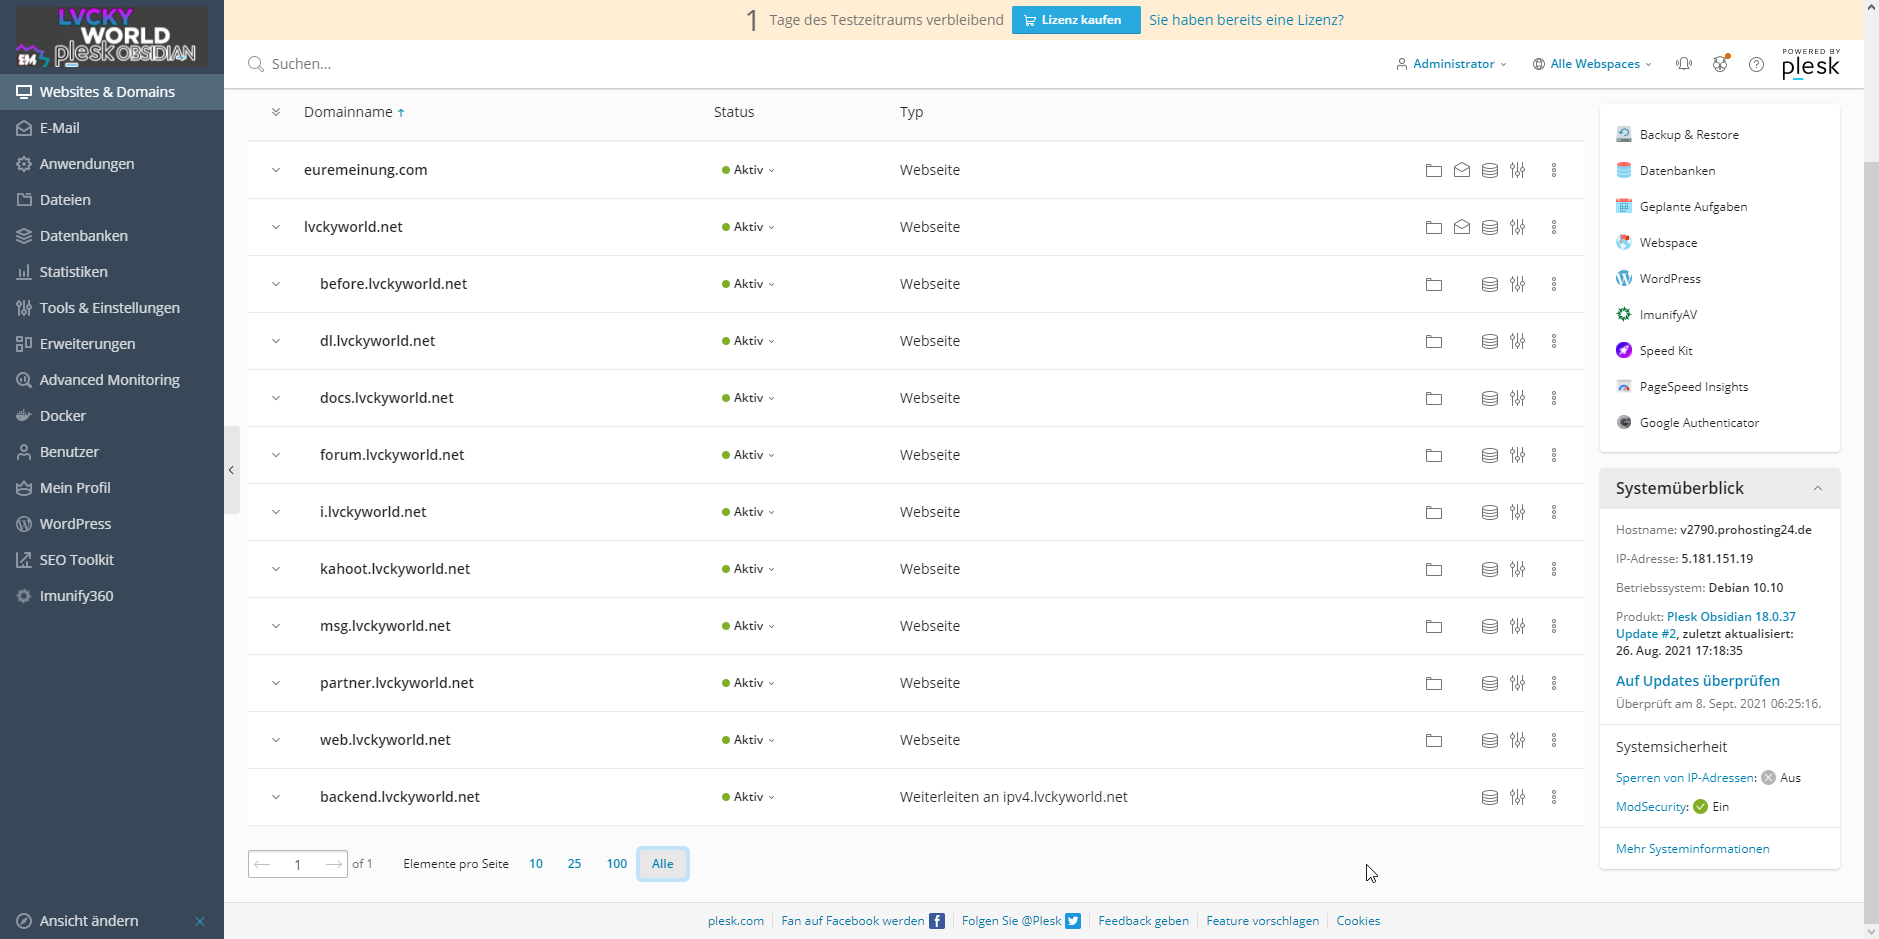Collapse the Systemüberblick panel
The image size is (1879, 939).
click(1817, 488)
